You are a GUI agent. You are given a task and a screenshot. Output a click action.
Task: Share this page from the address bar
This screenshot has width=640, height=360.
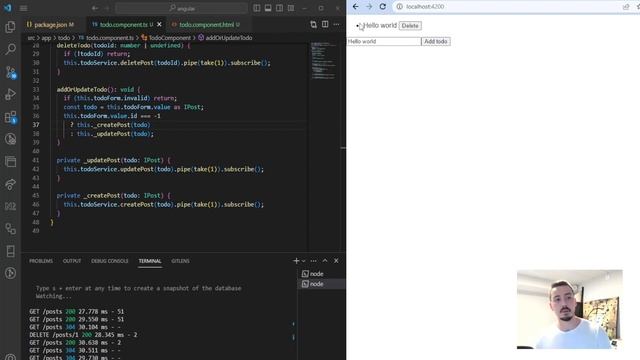626,7
